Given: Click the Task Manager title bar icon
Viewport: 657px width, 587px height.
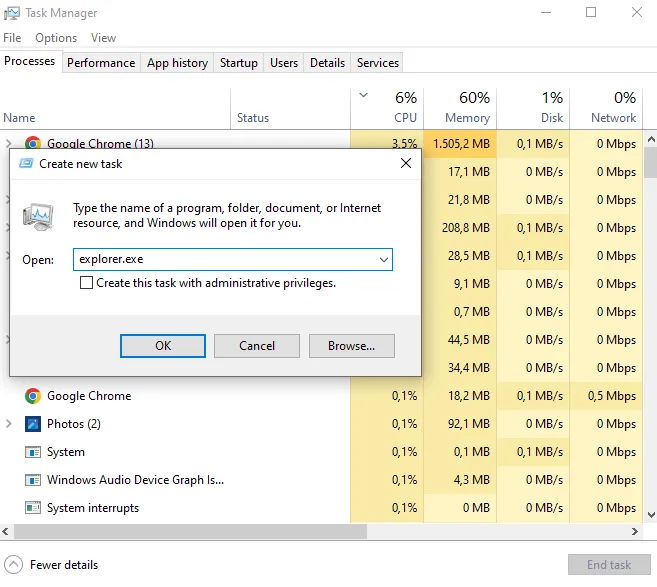Looking at the screenshot, I should 11,13.
